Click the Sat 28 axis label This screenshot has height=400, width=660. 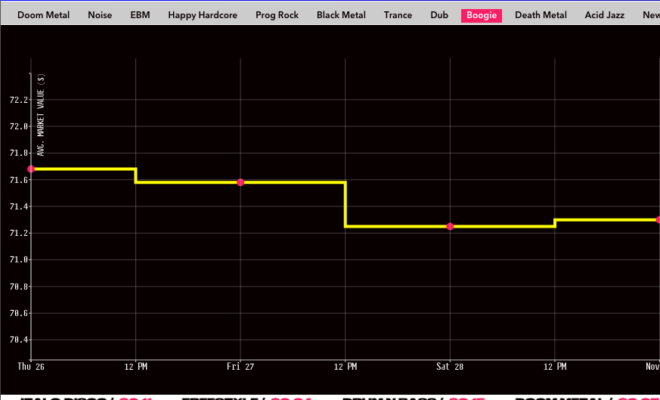(450, 366)
